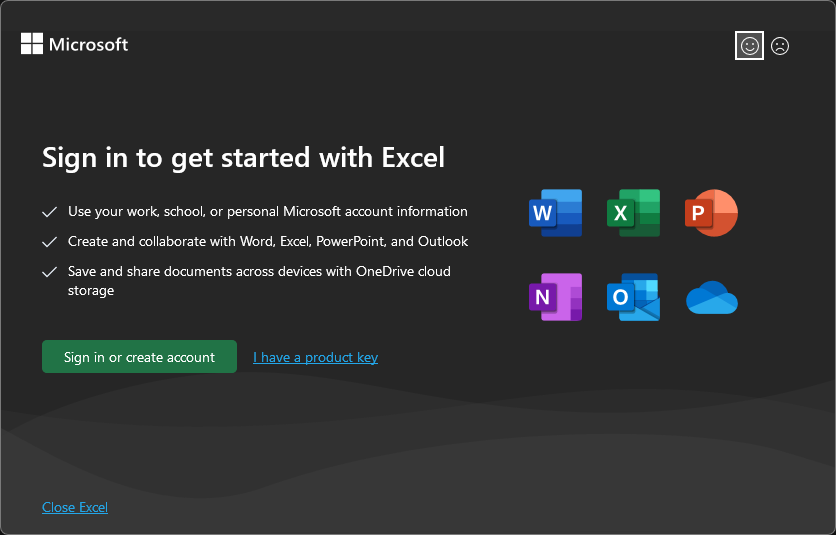Click the Sign in to get started heading
The image size is (836, 535).
(243, 158)
